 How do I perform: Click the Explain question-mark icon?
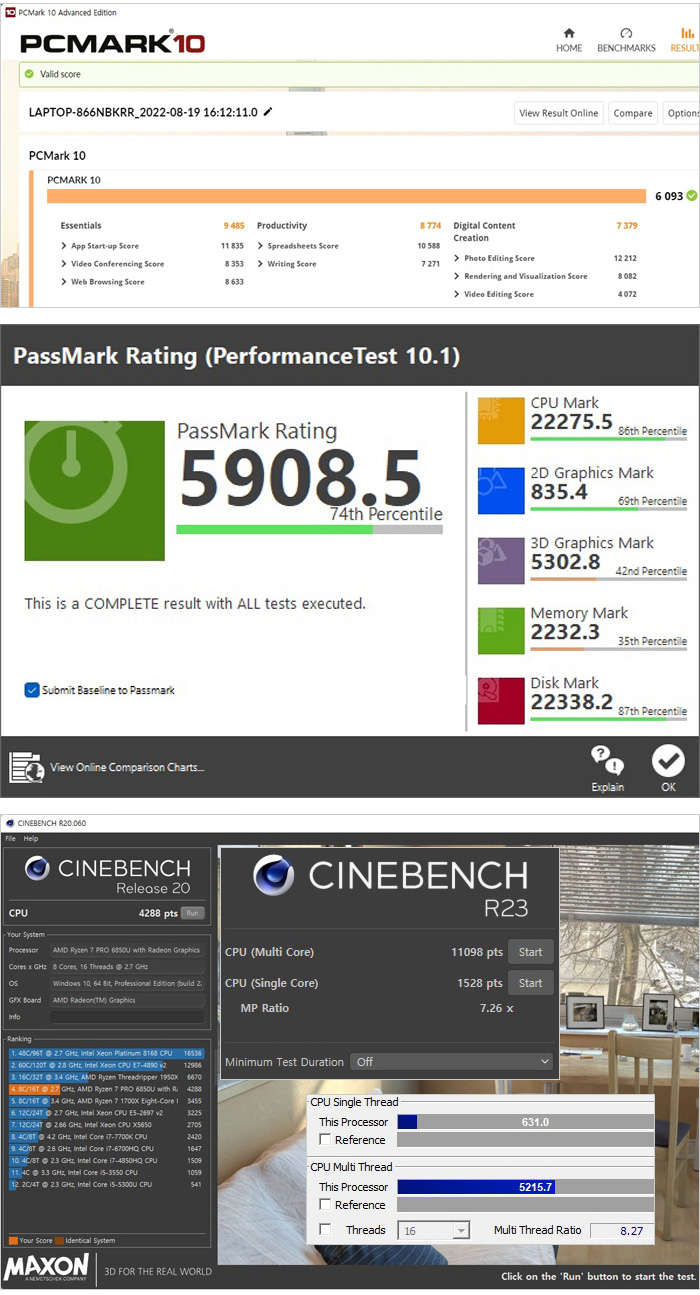[607, 761]
